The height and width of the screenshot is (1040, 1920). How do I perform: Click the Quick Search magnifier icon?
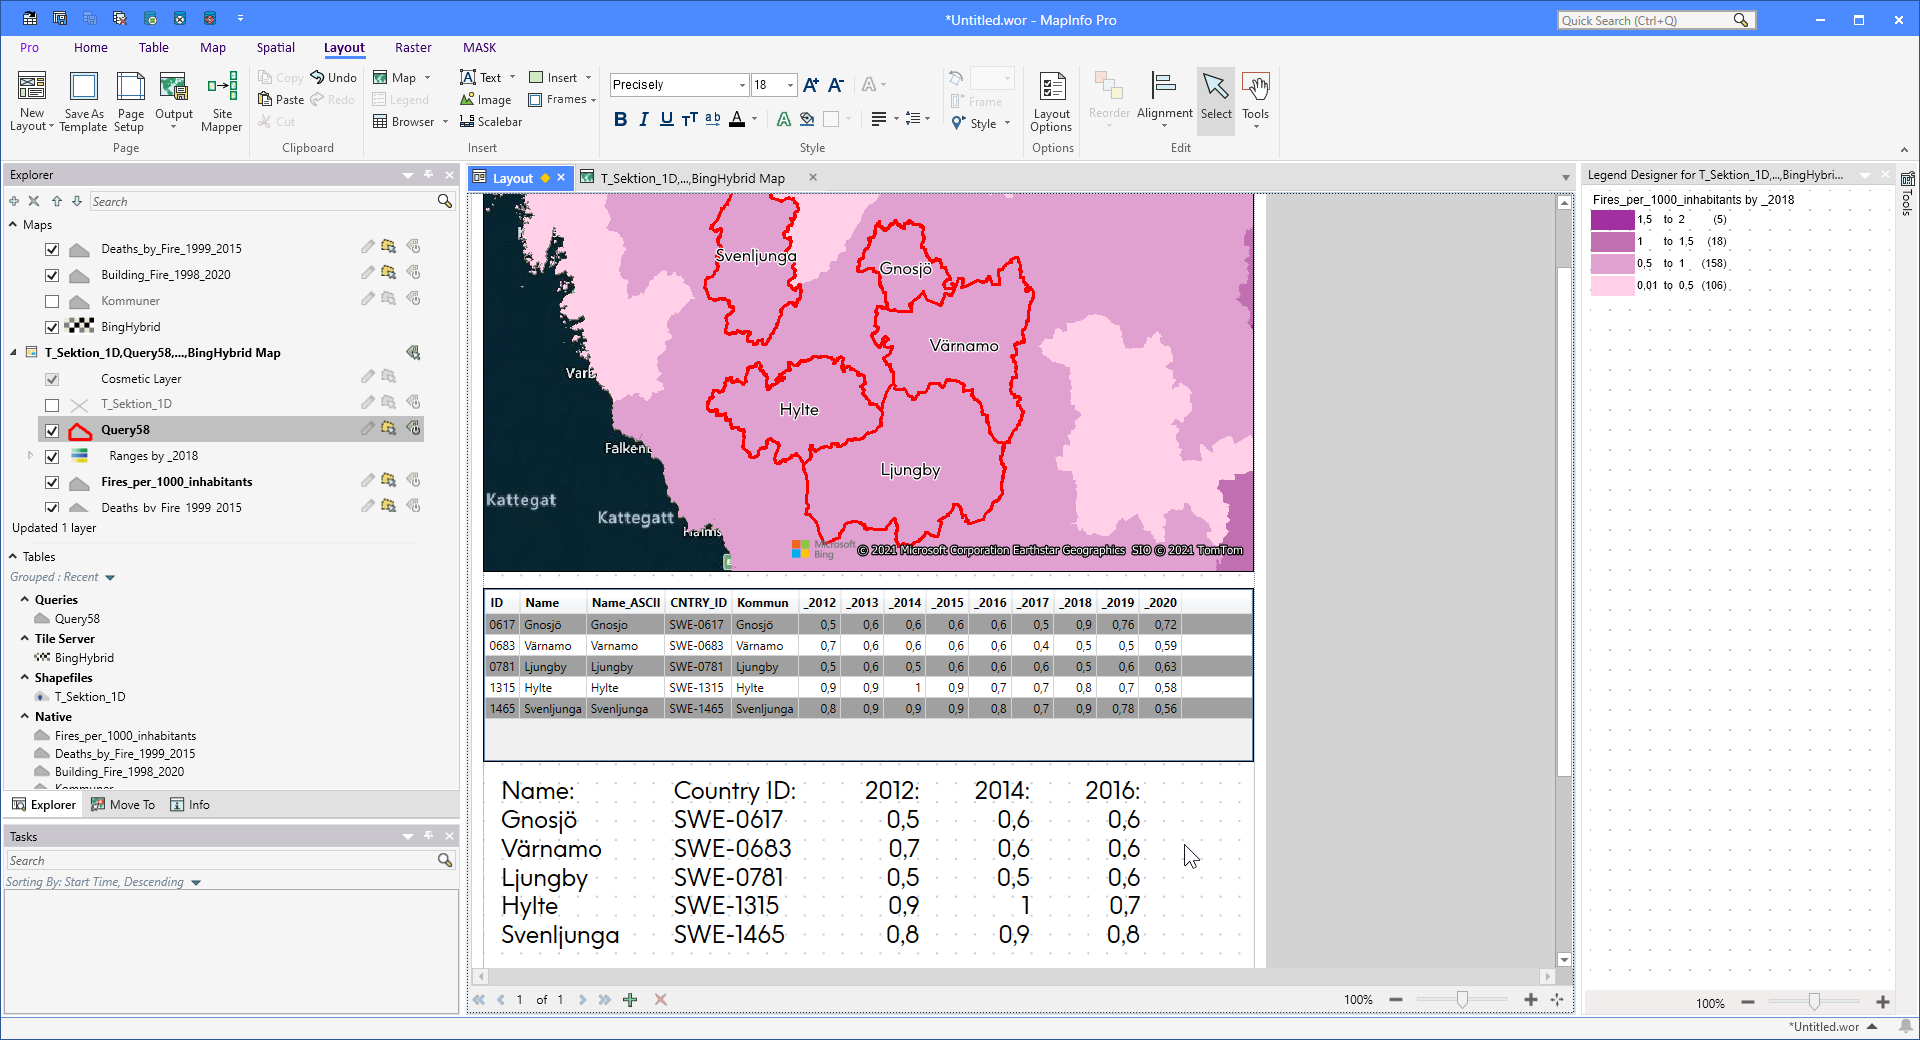pyautogui.click(x=1741, y=20)
